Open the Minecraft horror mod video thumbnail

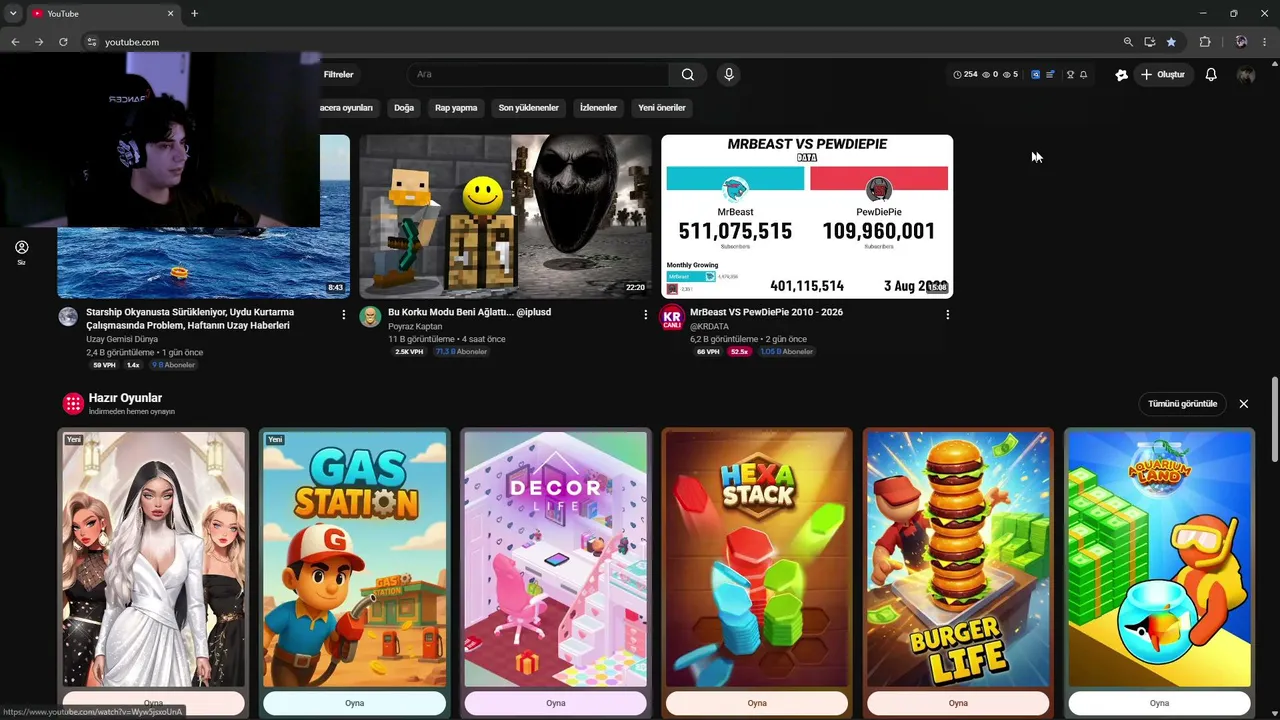[505, 216]
